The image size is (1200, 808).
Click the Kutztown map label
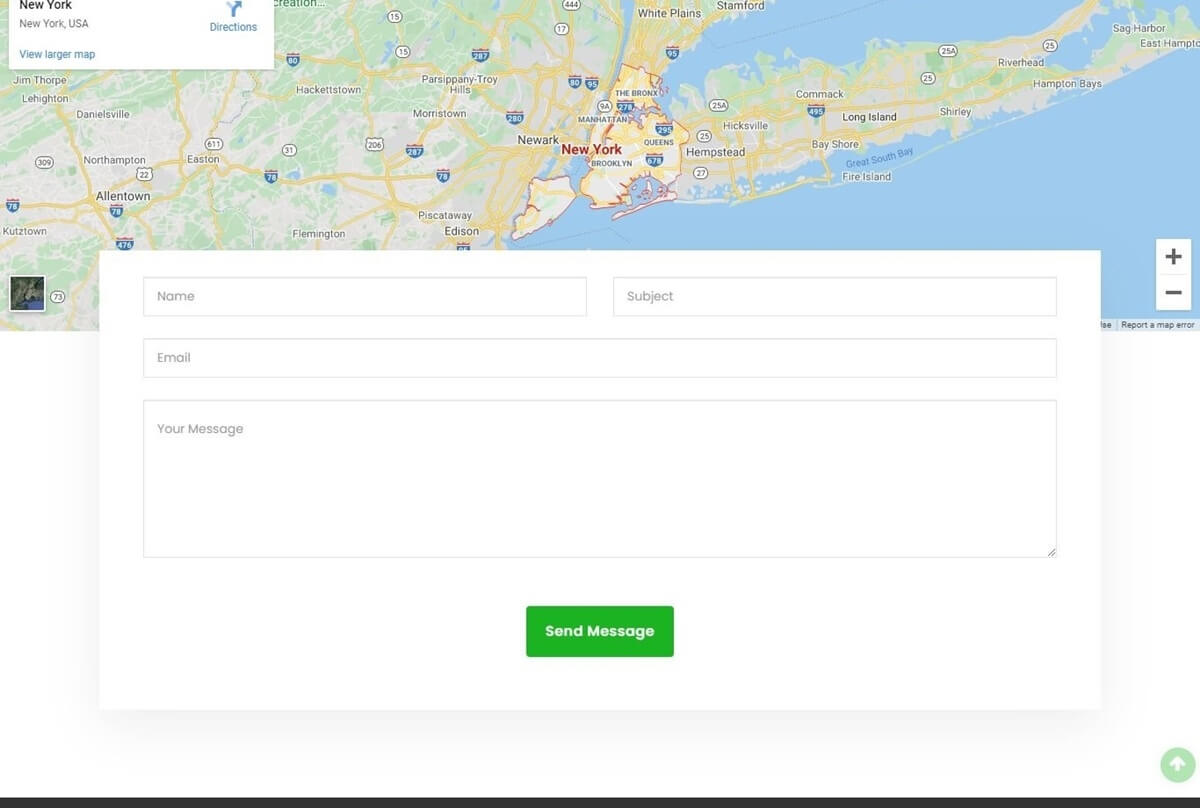pyautogui.click(x=25, y=231)
